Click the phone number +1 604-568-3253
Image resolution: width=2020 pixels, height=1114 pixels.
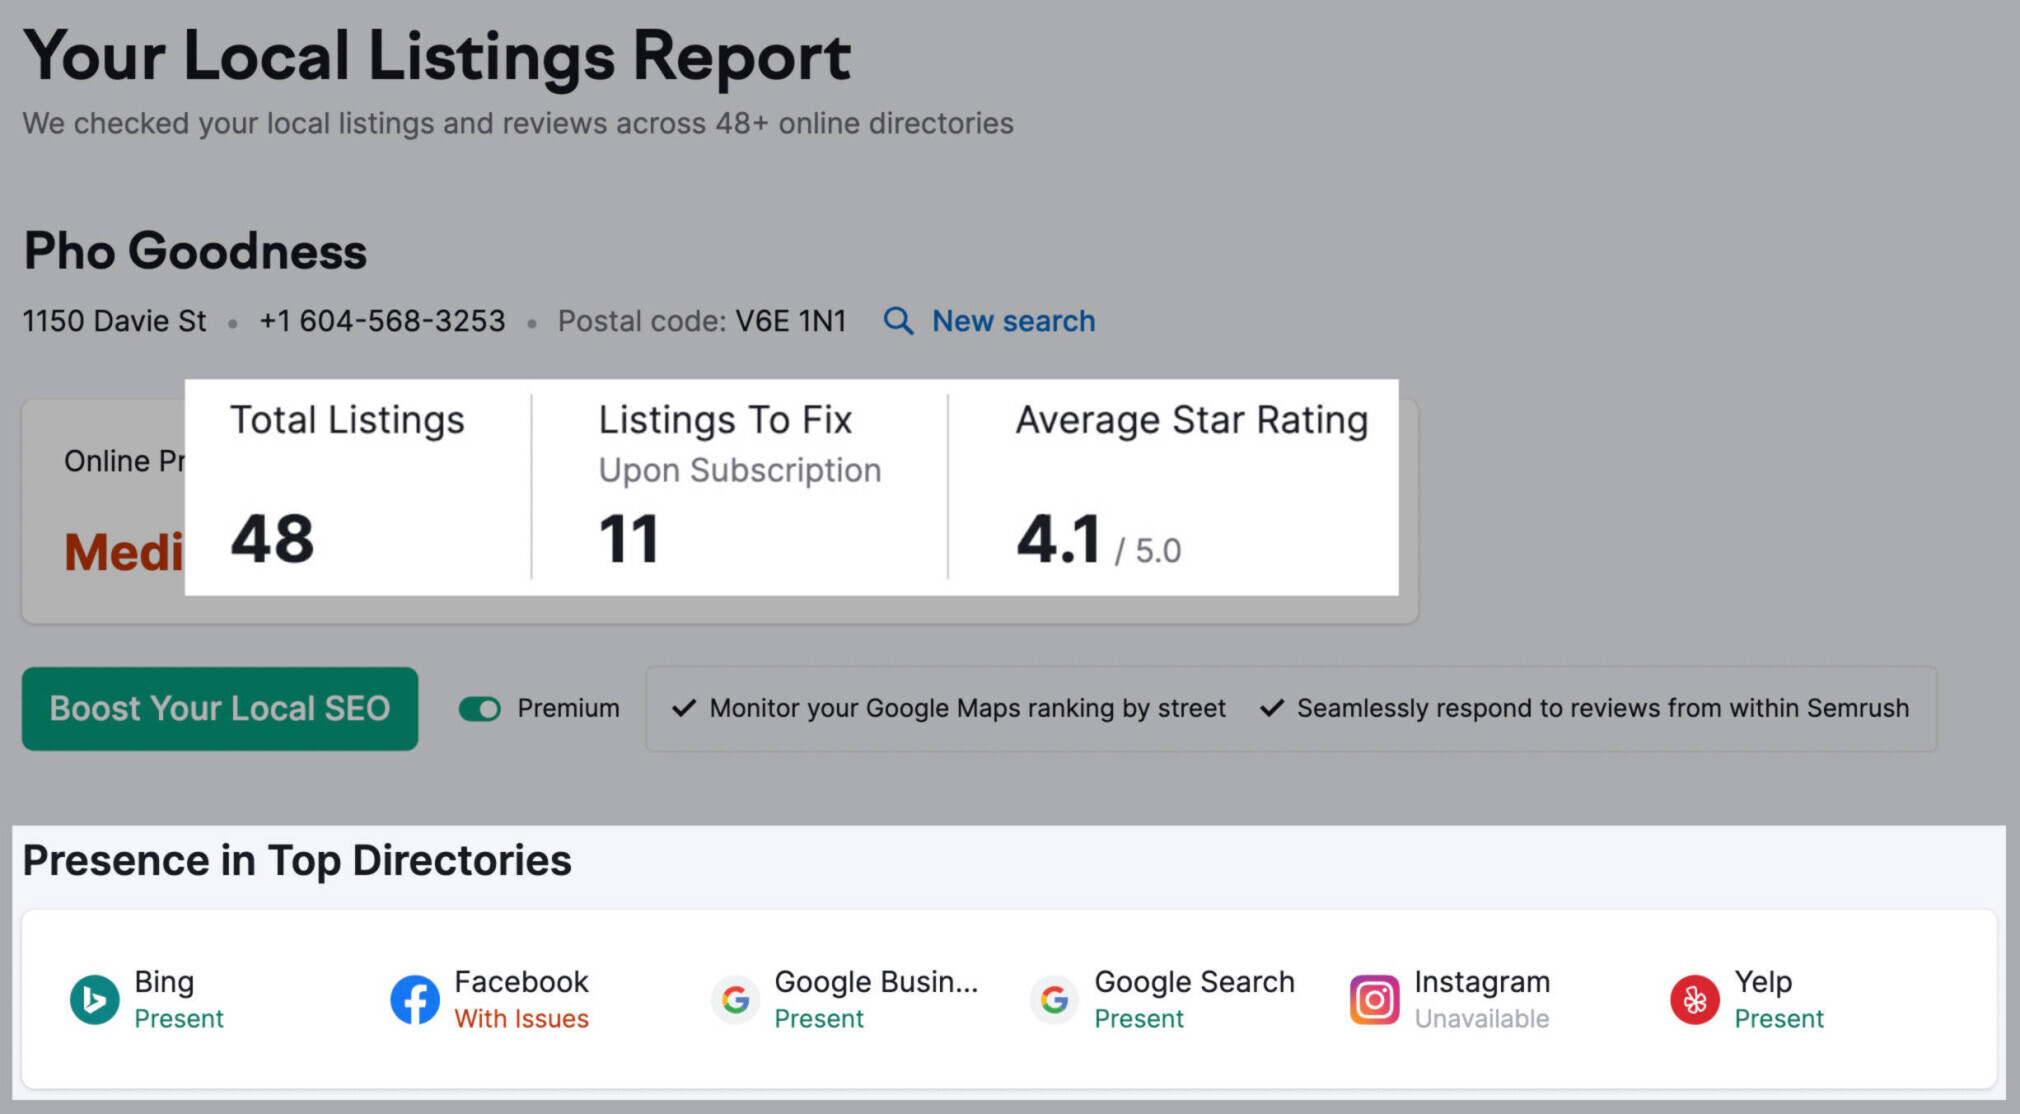tap(382, 321)
